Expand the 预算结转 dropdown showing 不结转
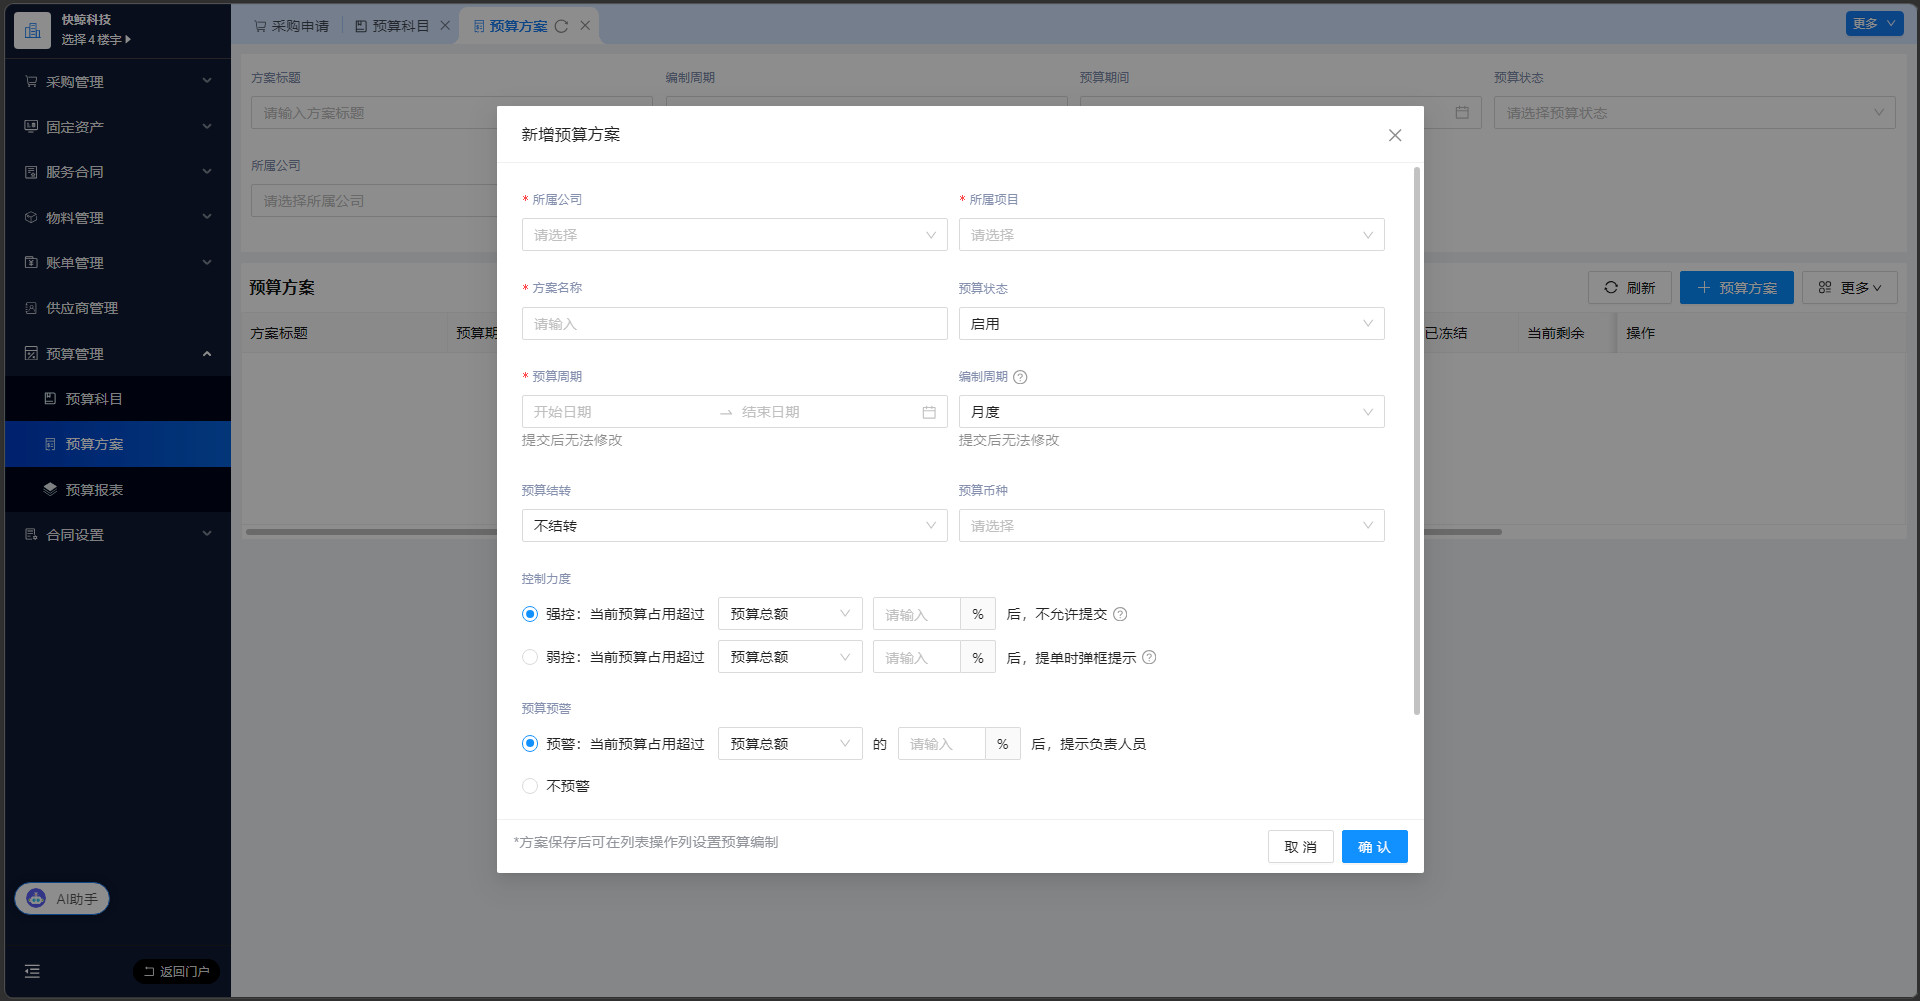The image size is (1920, 1001). pyautogui.click(x=734, y=526)
